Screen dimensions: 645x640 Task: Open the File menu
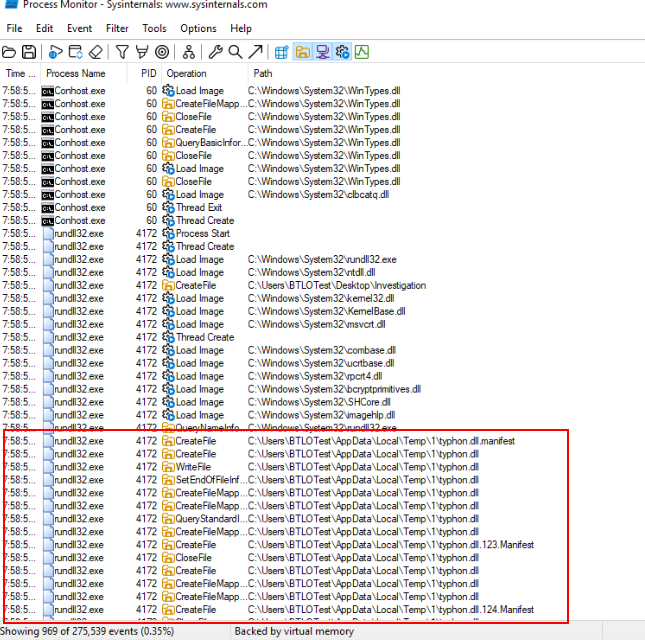pos(14,28)
